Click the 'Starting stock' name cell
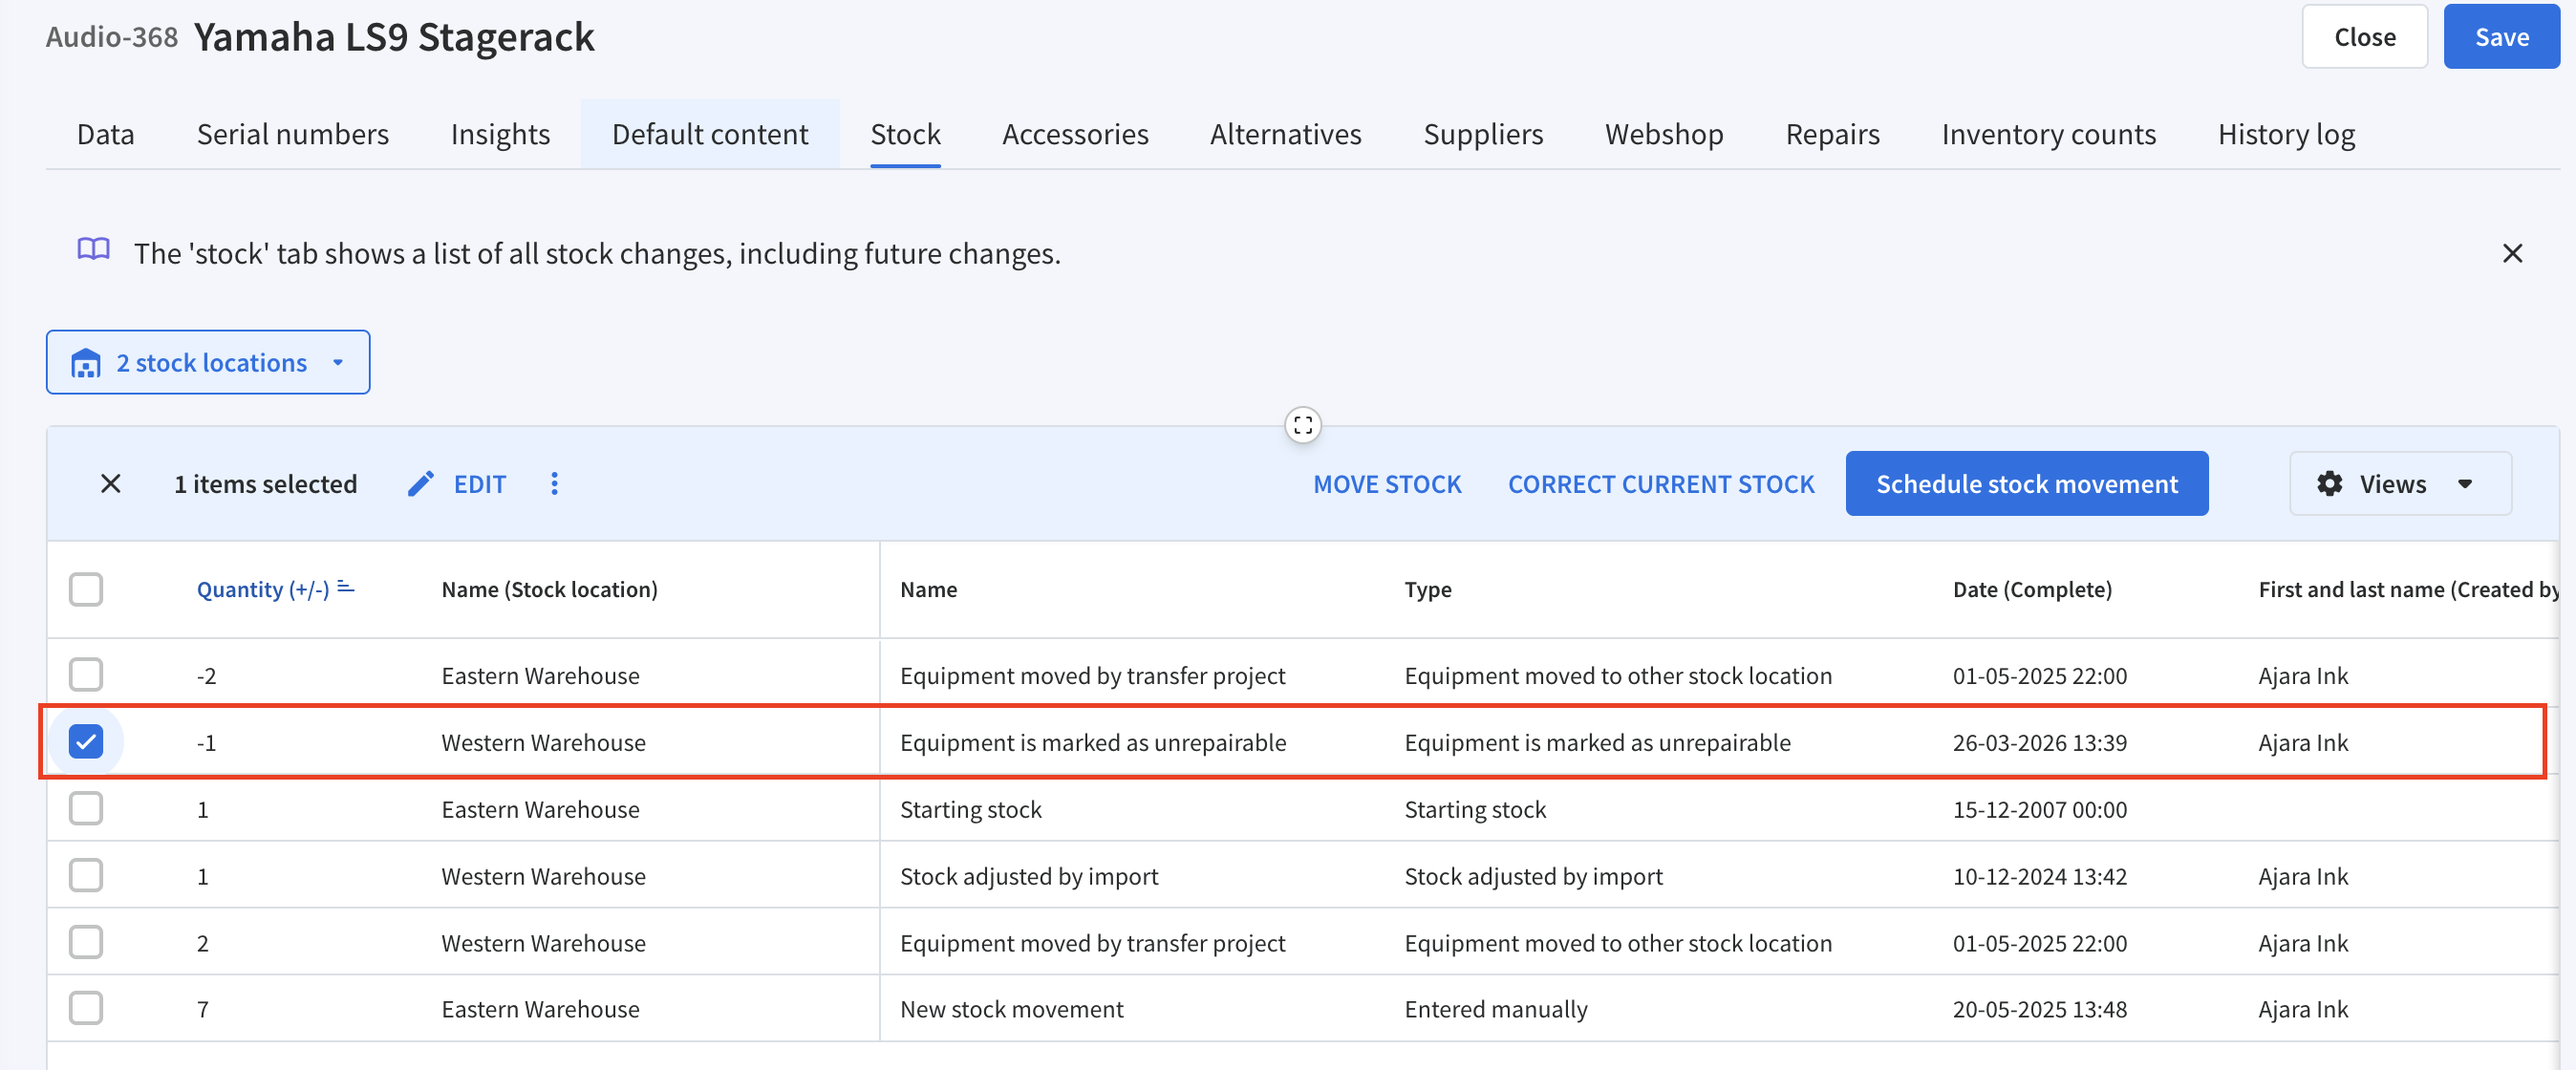This screenshot has height=1070, width=2576. [971, 809]
